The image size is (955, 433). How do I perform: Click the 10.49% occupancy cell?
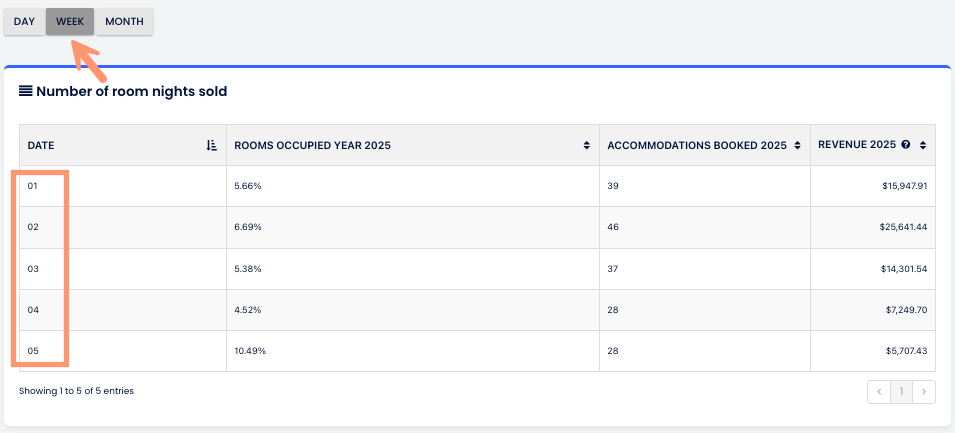249,351
